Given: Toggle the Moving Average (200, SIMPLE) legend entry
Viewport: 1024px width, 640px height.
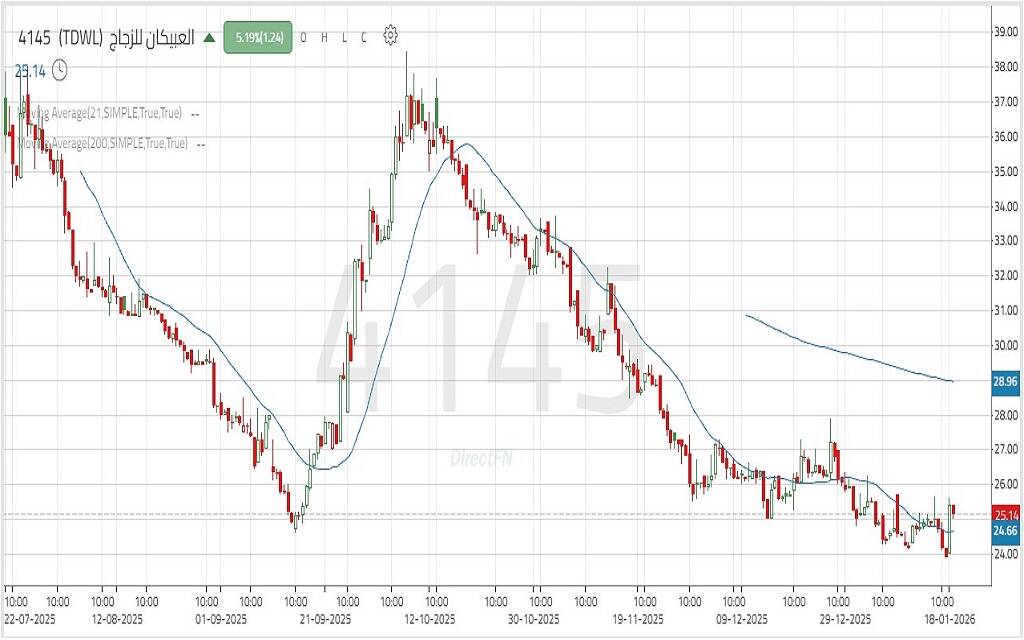Looking at the screenshot, I should pyautogui.click(x=100, y=144).
